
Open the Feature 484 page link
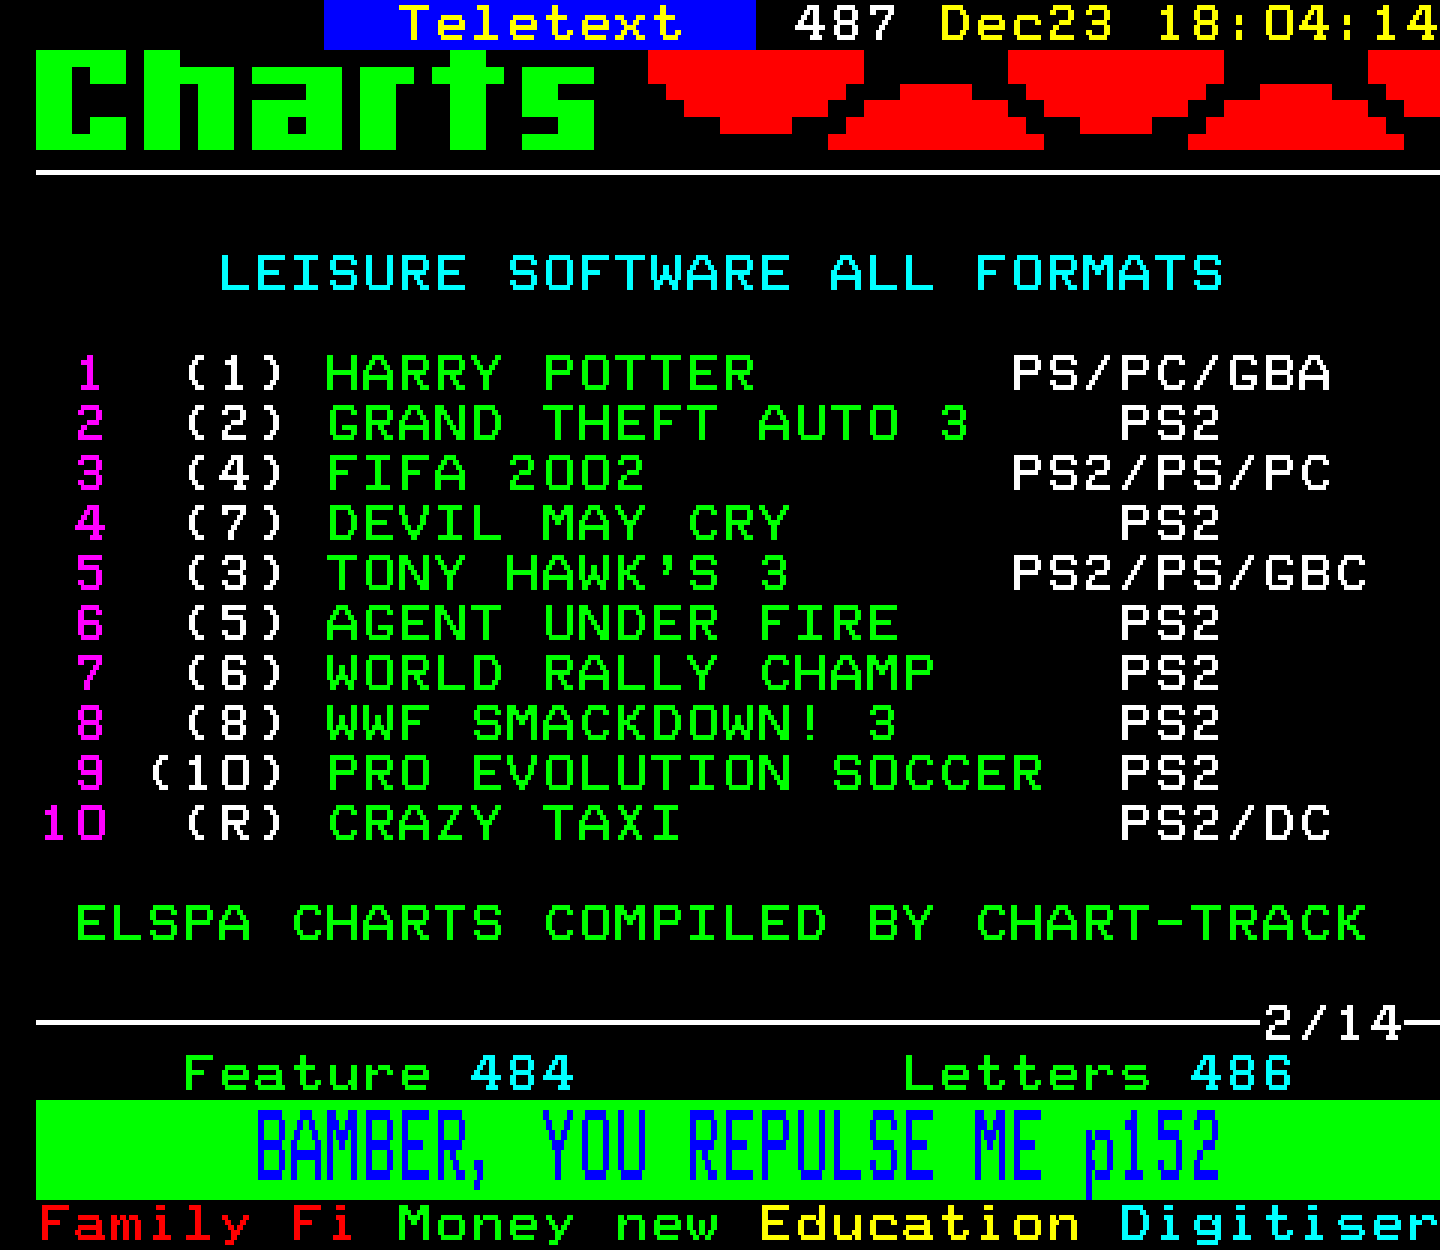point(379,1074)
